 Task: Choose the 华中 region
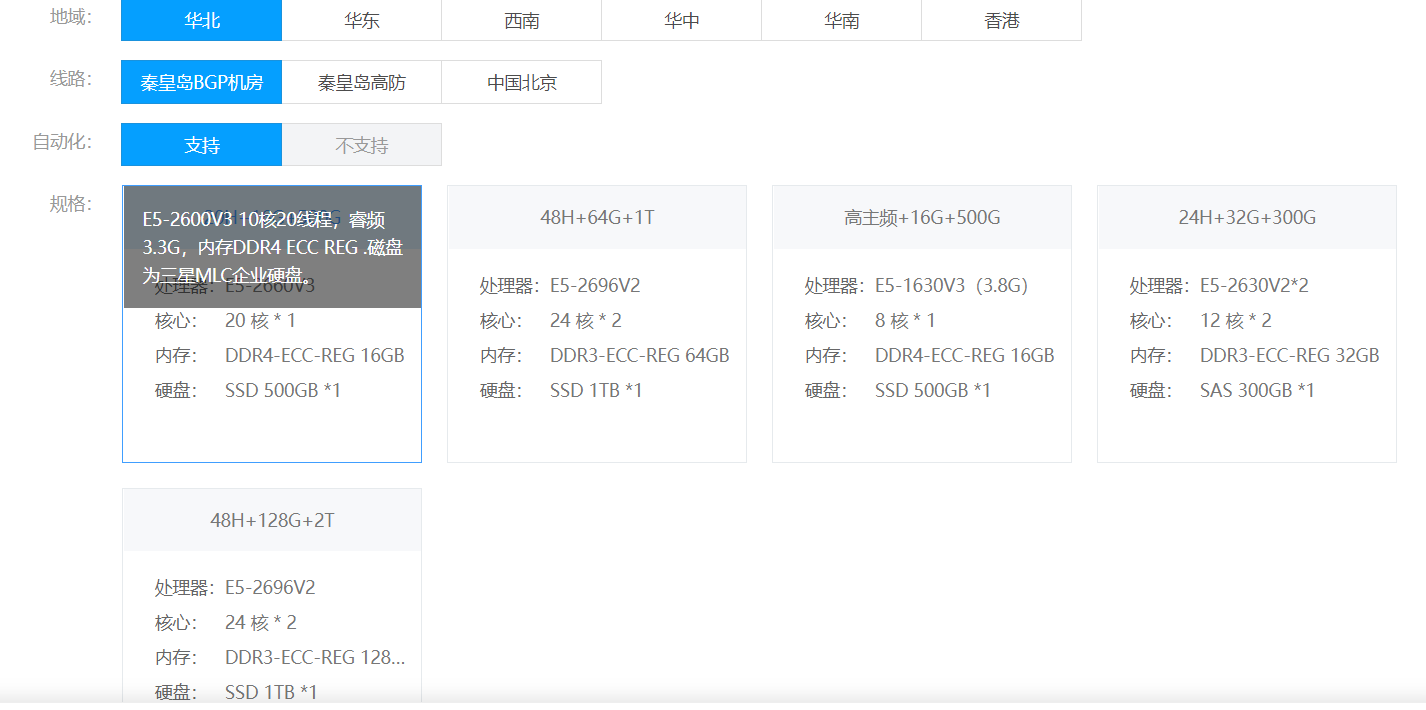click(681, 20)
